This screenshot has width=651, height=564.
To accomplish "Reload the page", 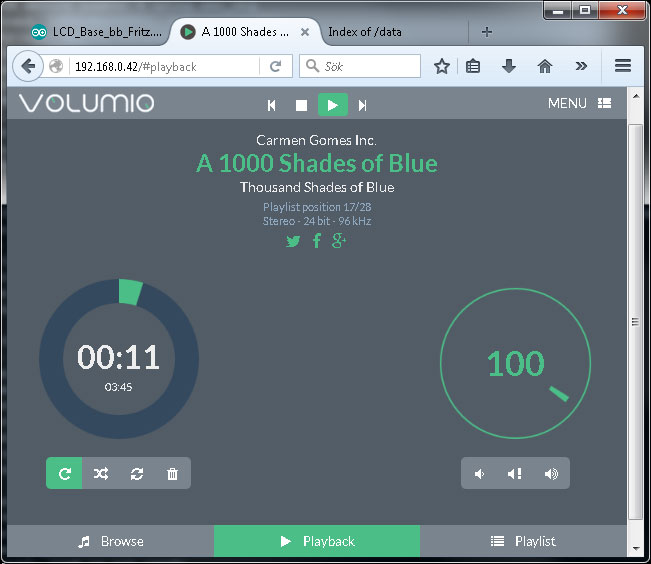I will tap(275, 66).
